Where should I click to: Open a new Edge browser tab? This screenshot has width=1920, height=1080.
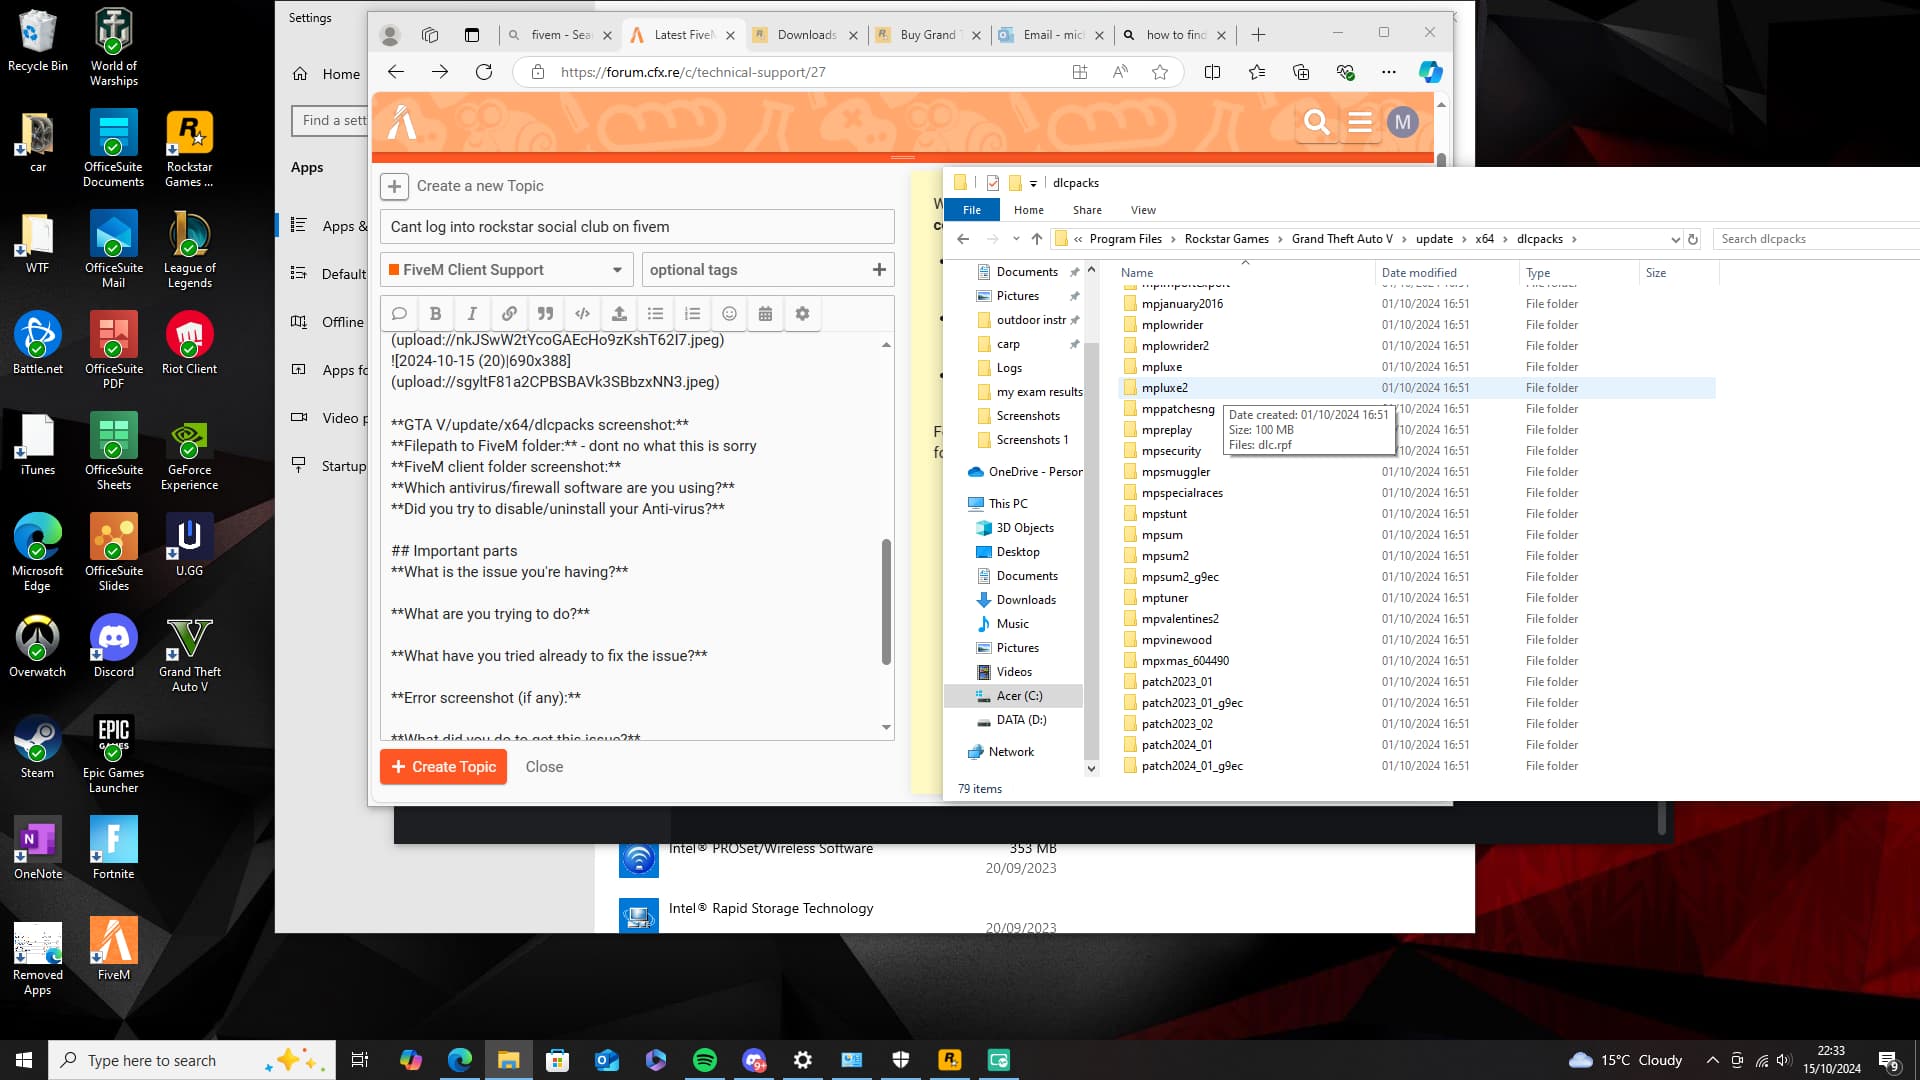(1258, 35)
